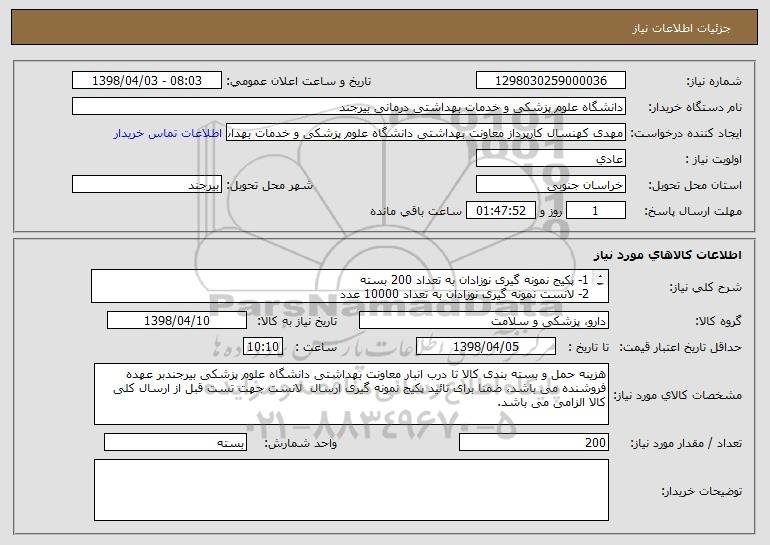Click the days remaining field showing 1
The width and height of the screenshot is (770, 545).
596,211
